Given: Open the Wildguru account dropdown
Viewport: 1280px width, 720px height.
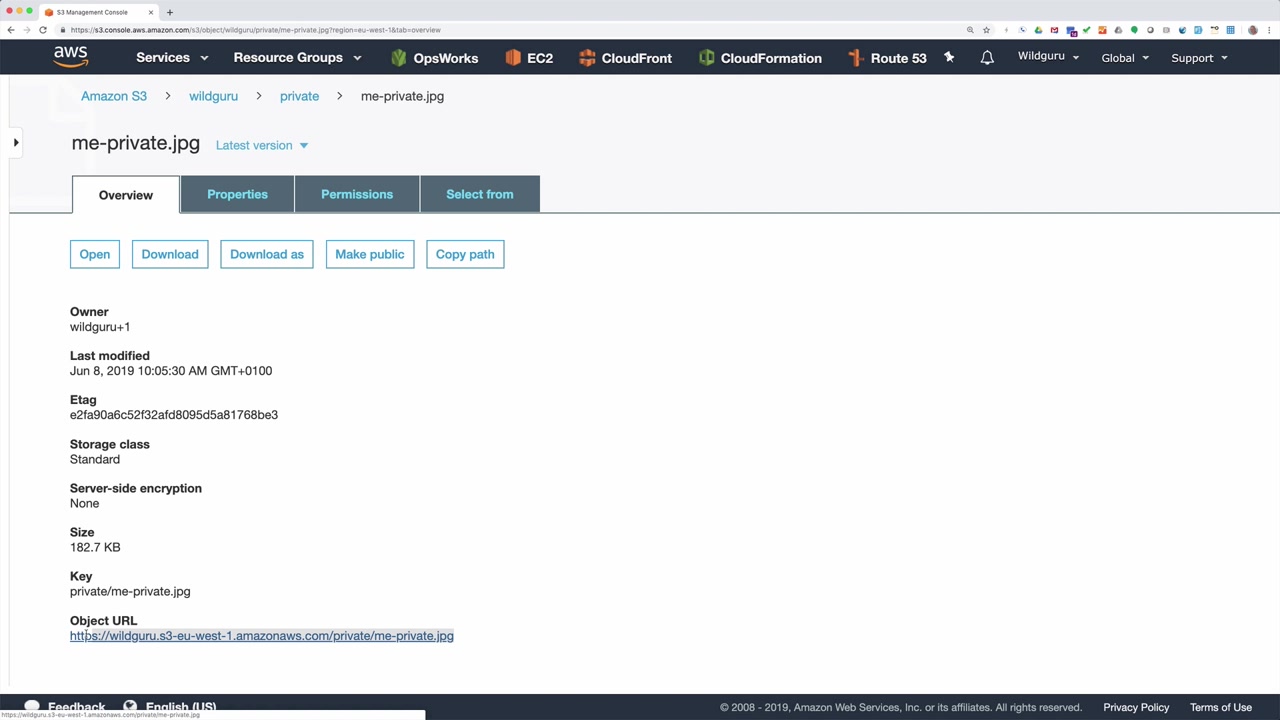Looking at the screenshot, I should pyautogui.click(x=1048, y=57).
